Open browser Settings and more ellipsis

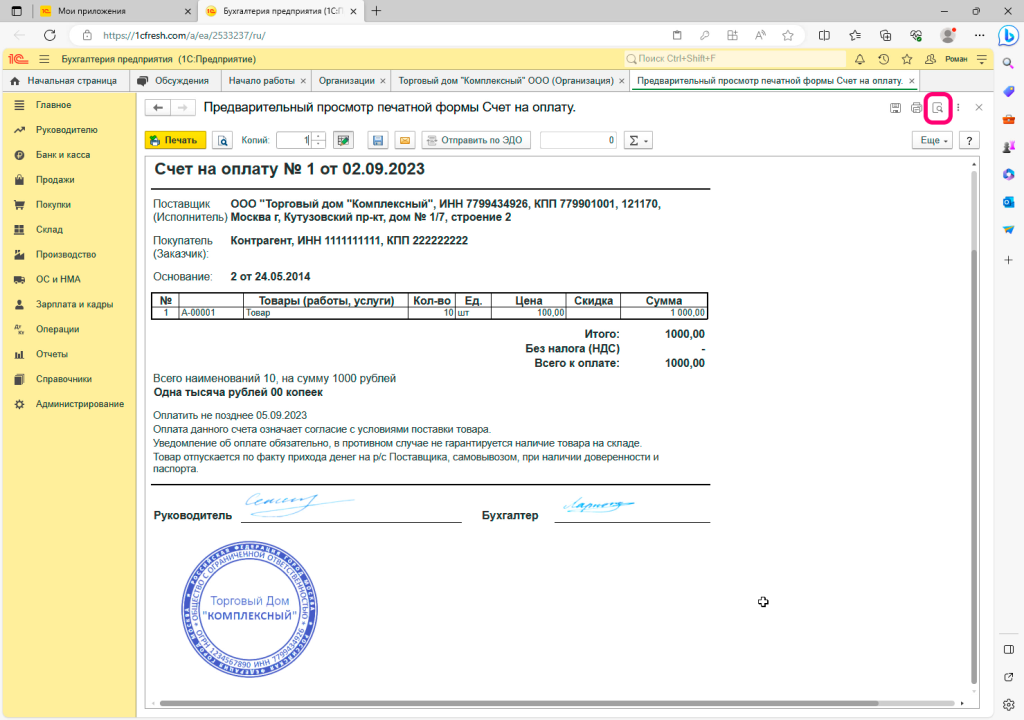979,35
